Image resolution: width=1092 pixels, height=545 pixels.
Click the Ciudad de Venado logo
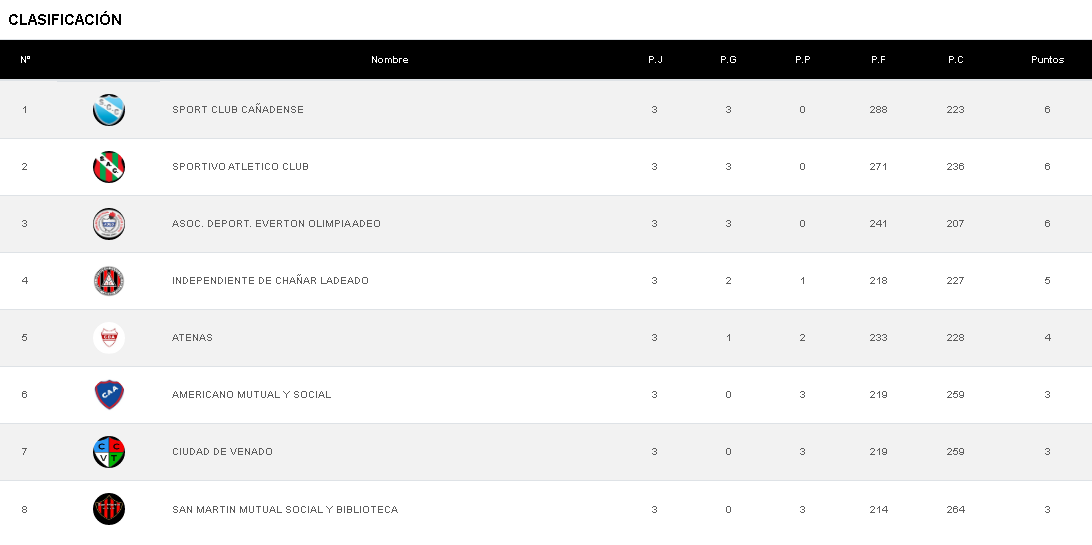point(109,451)
